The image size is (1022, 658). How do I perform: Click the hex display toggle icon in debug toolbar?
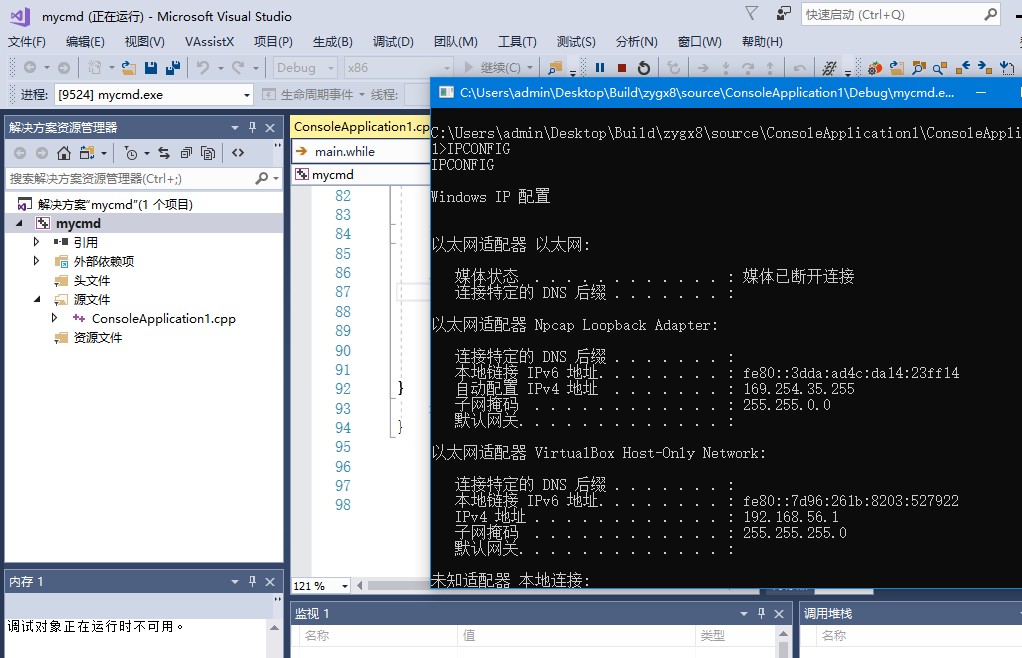[829, 68]
